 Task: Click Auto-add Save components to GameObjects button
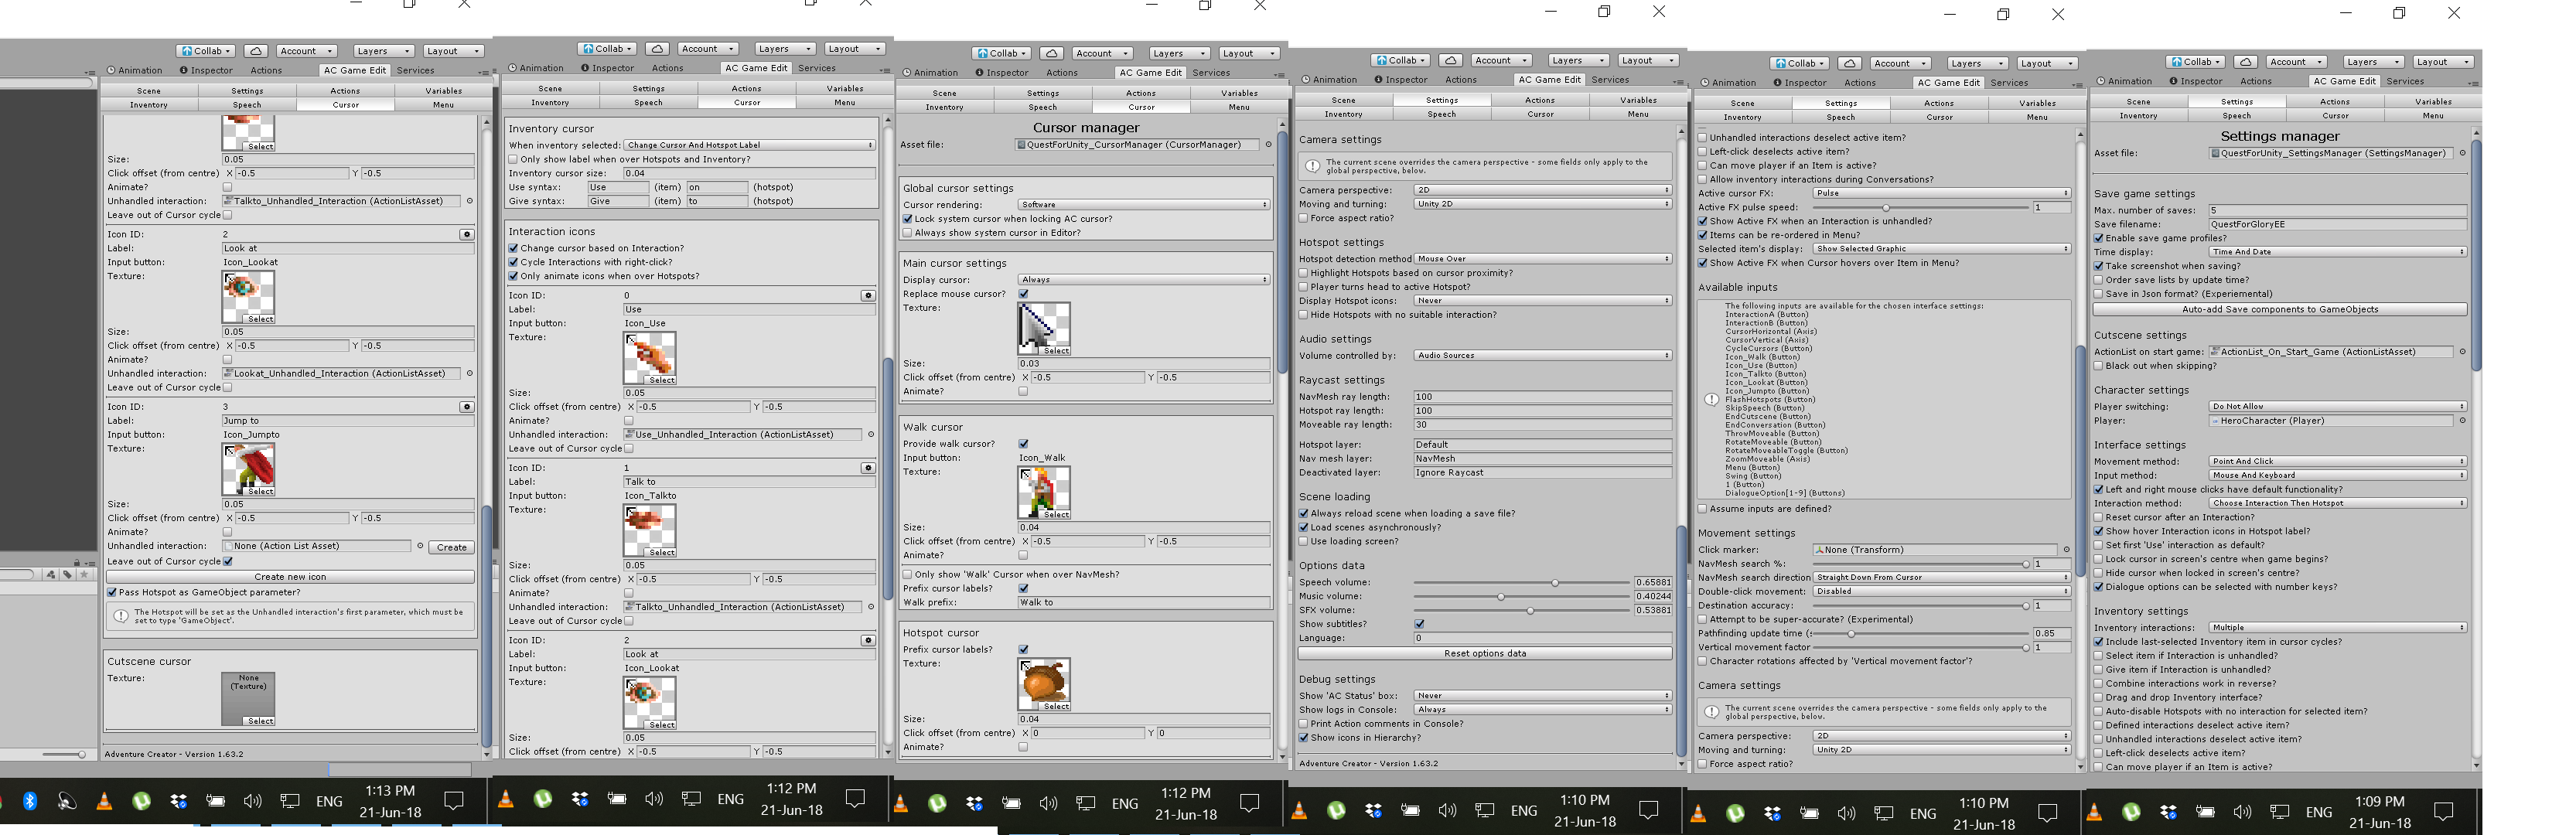tap(2280, 310)
